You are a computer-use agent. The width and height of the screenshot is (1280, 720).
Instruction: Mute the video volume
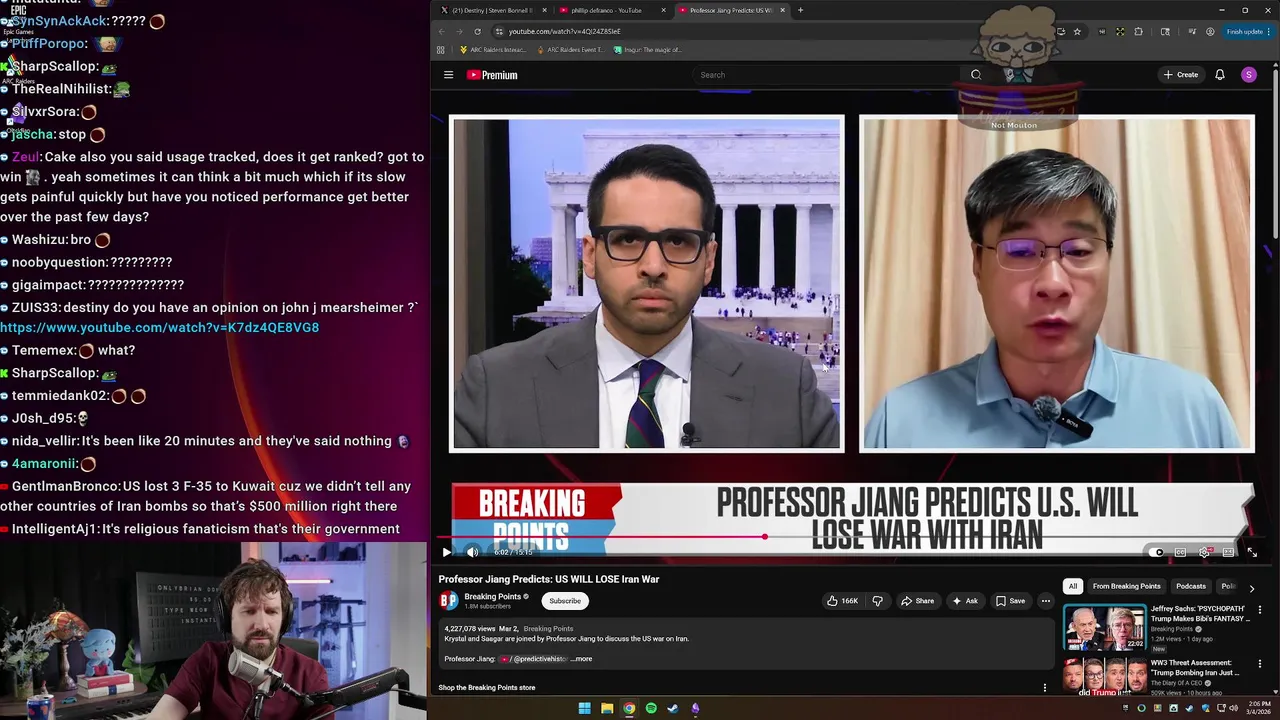point(472,552)
